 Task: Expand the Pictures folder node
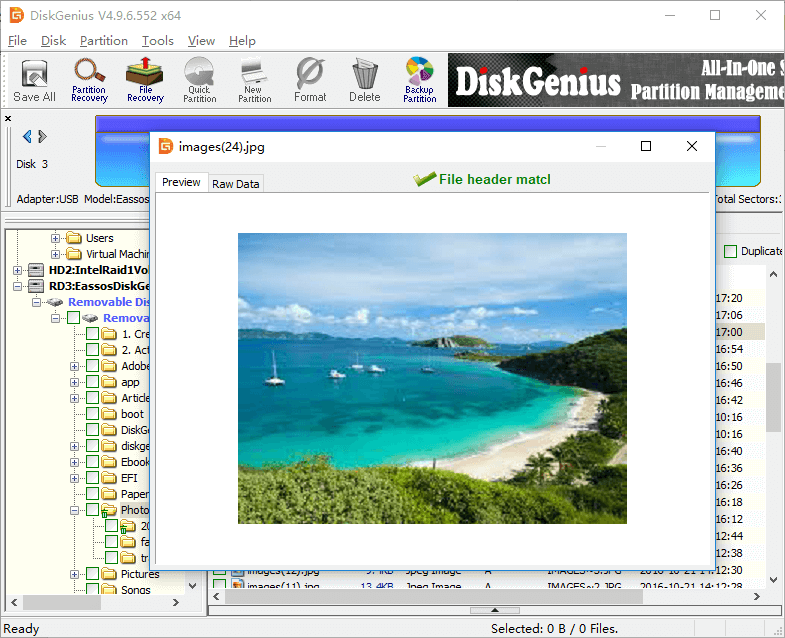tap(74, 574)
